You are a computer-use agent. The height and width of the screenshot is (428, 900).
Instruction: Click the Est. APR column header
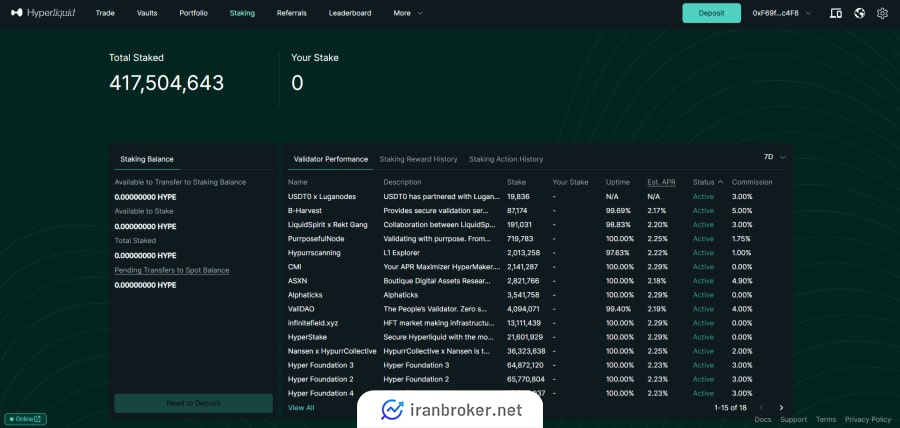[661, 182]
